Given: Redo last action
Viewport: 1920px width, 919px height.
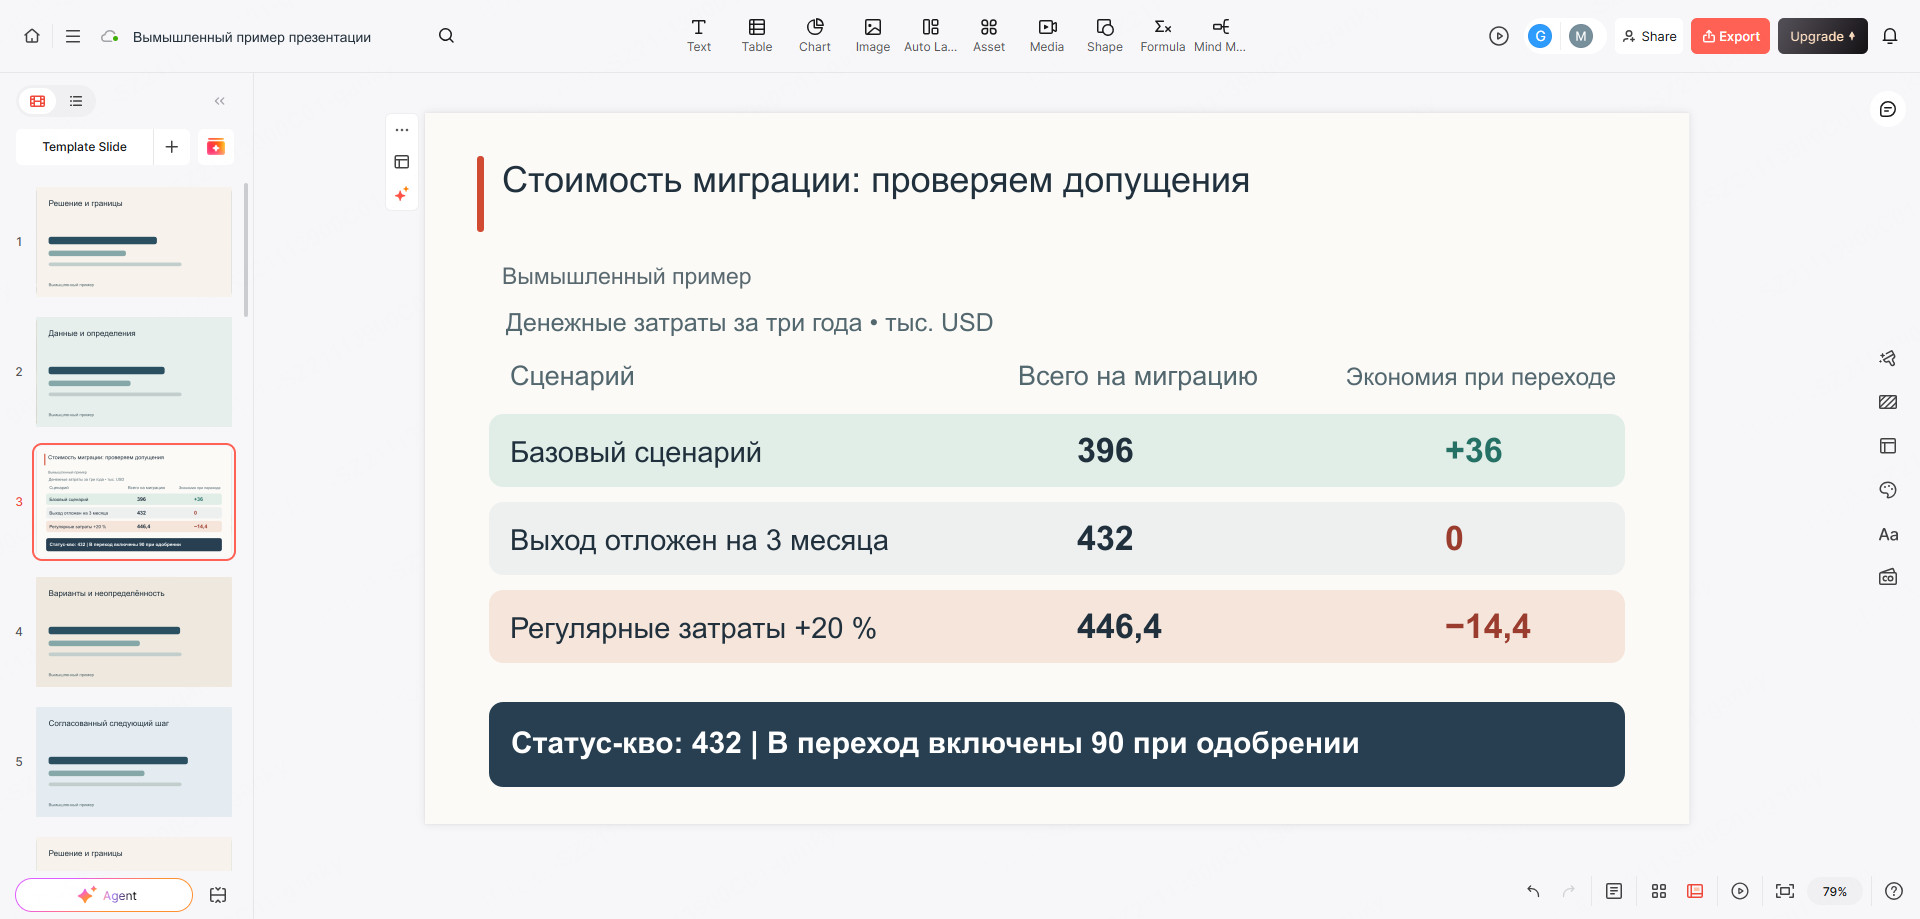Looking at the screenshot, I should click(x=1569, y=891).
